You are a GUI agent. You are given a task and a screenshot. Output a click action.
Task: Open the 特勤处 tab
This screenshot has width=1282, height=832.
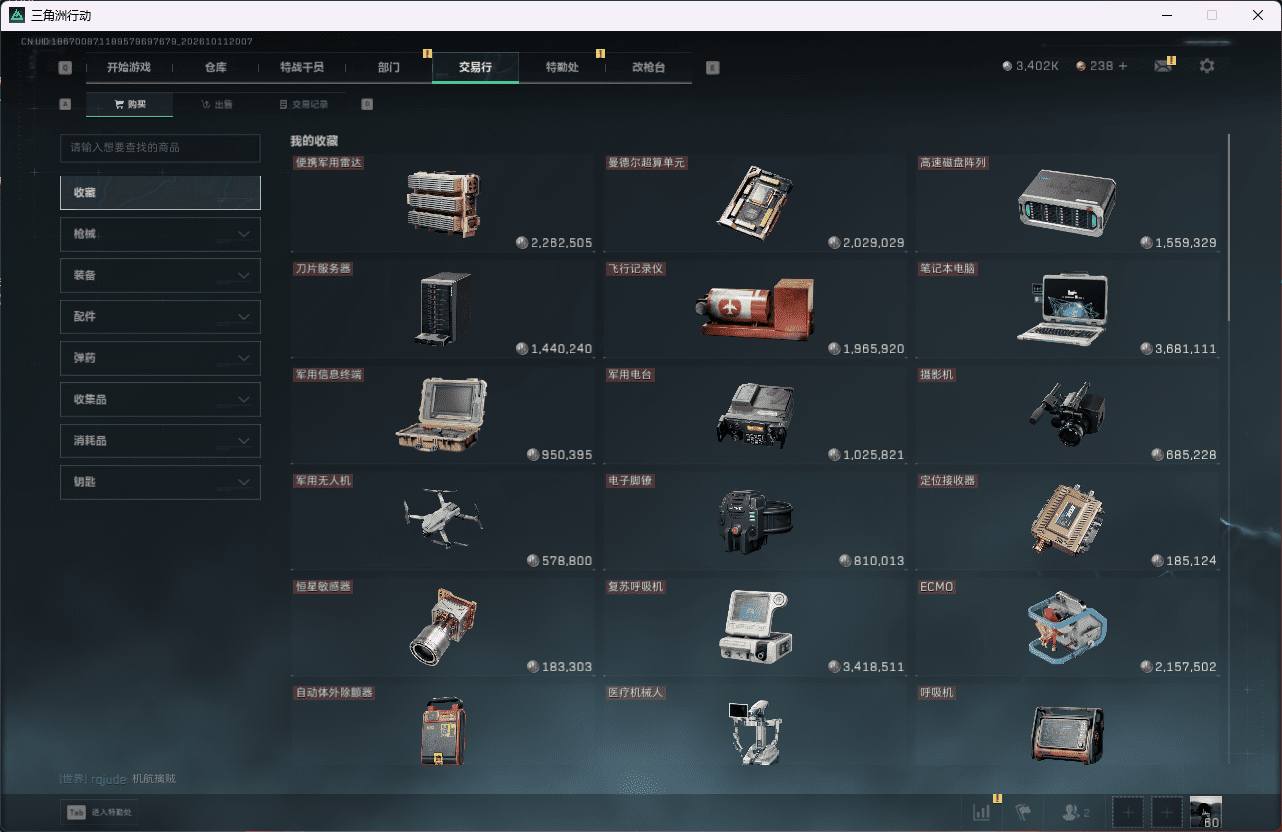(x=562, y=67)
